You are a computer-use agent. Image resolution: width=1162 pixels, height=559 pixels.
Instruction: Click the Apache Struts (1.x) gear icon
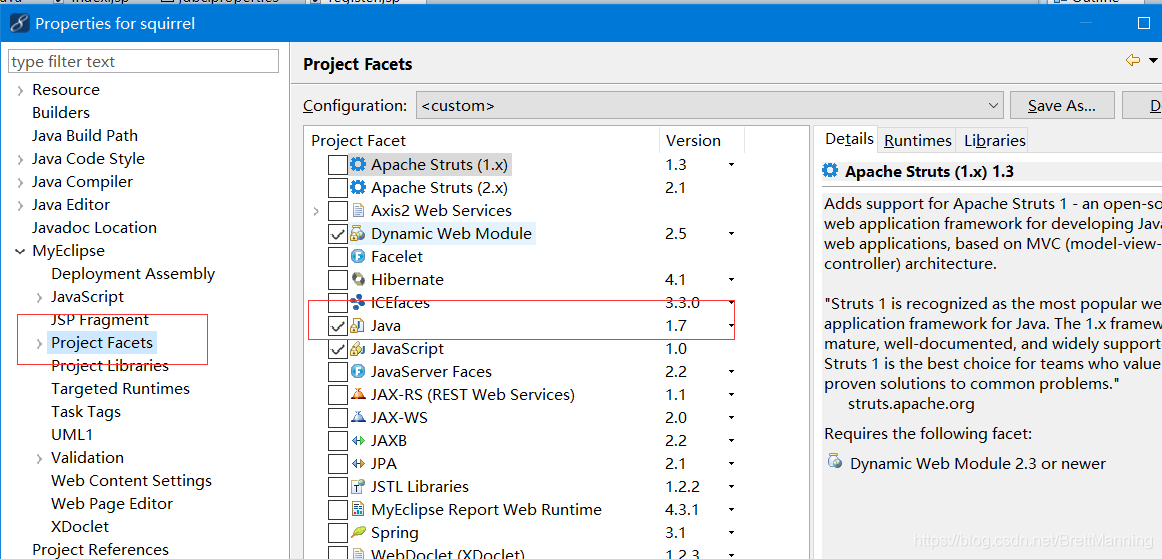click(358, 165)
